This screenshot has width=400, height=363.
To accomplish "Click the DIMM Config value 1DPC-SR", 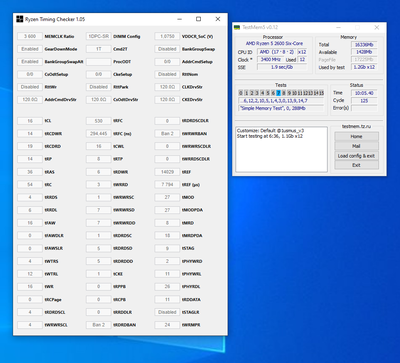I will tap(98, 36).
